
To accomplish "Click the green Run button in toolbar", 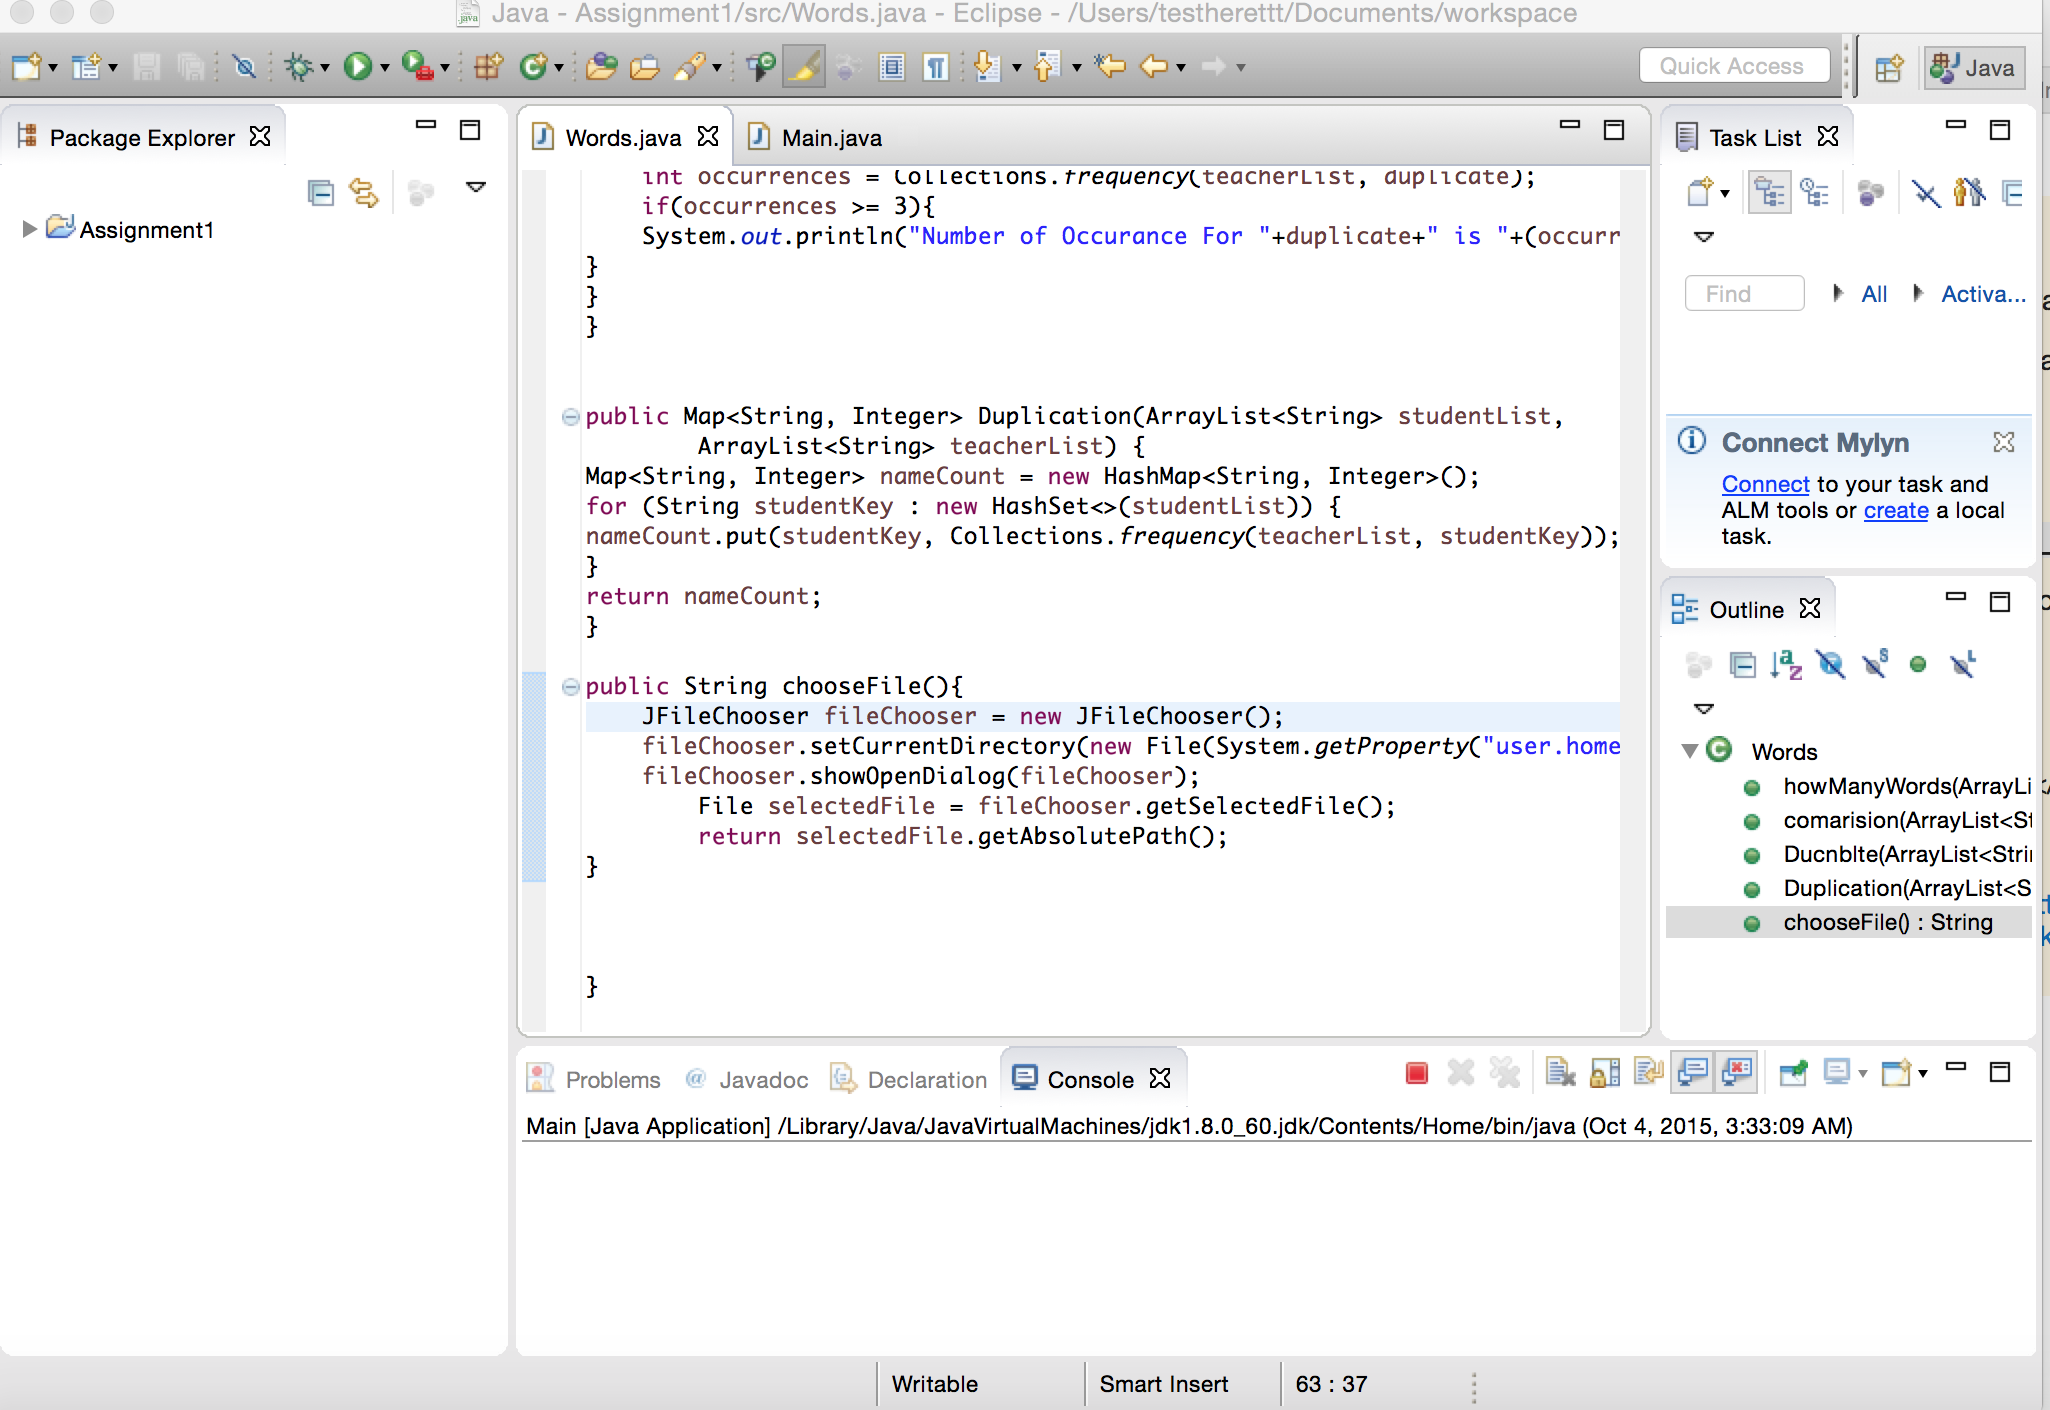I will click(x=357, y=67).
